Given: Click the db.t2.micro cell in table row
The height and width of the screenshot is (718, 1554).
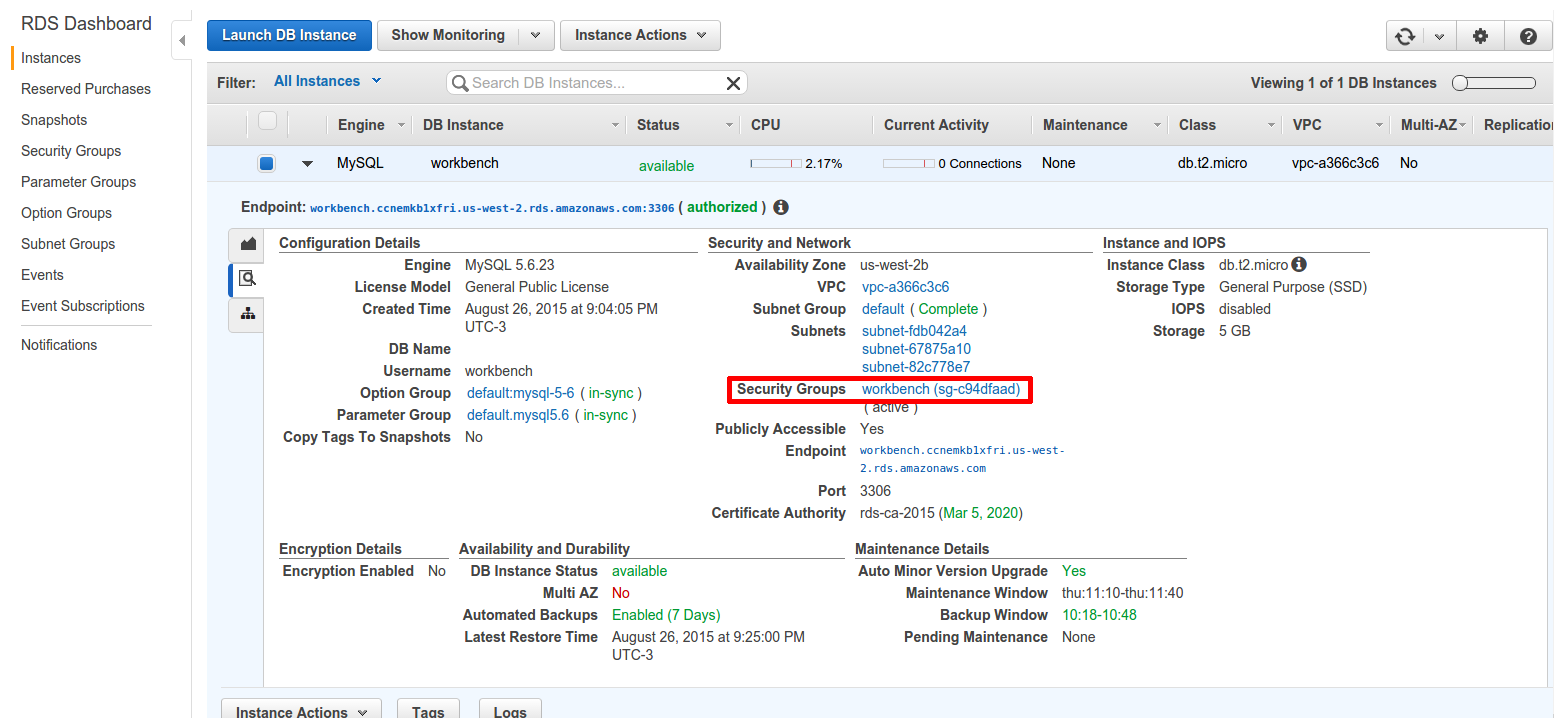Looking at the screenshot, I should coord(1212,163).
